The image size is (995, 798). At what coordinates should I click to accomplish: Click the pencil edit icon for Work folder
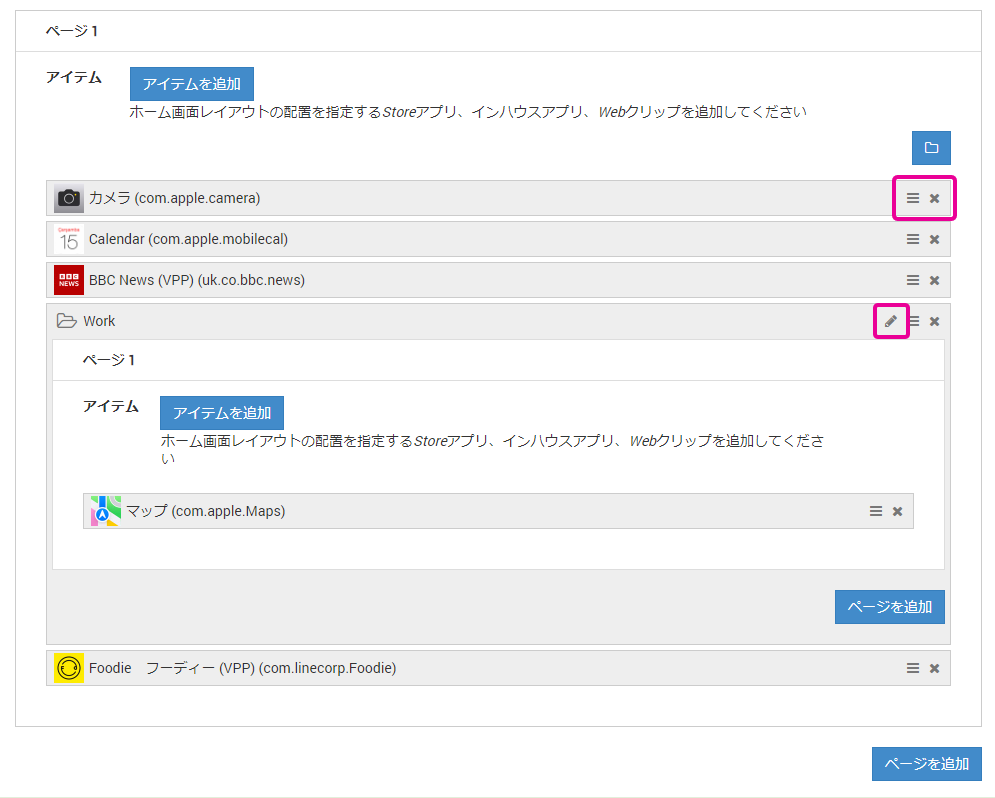(891, 321)
